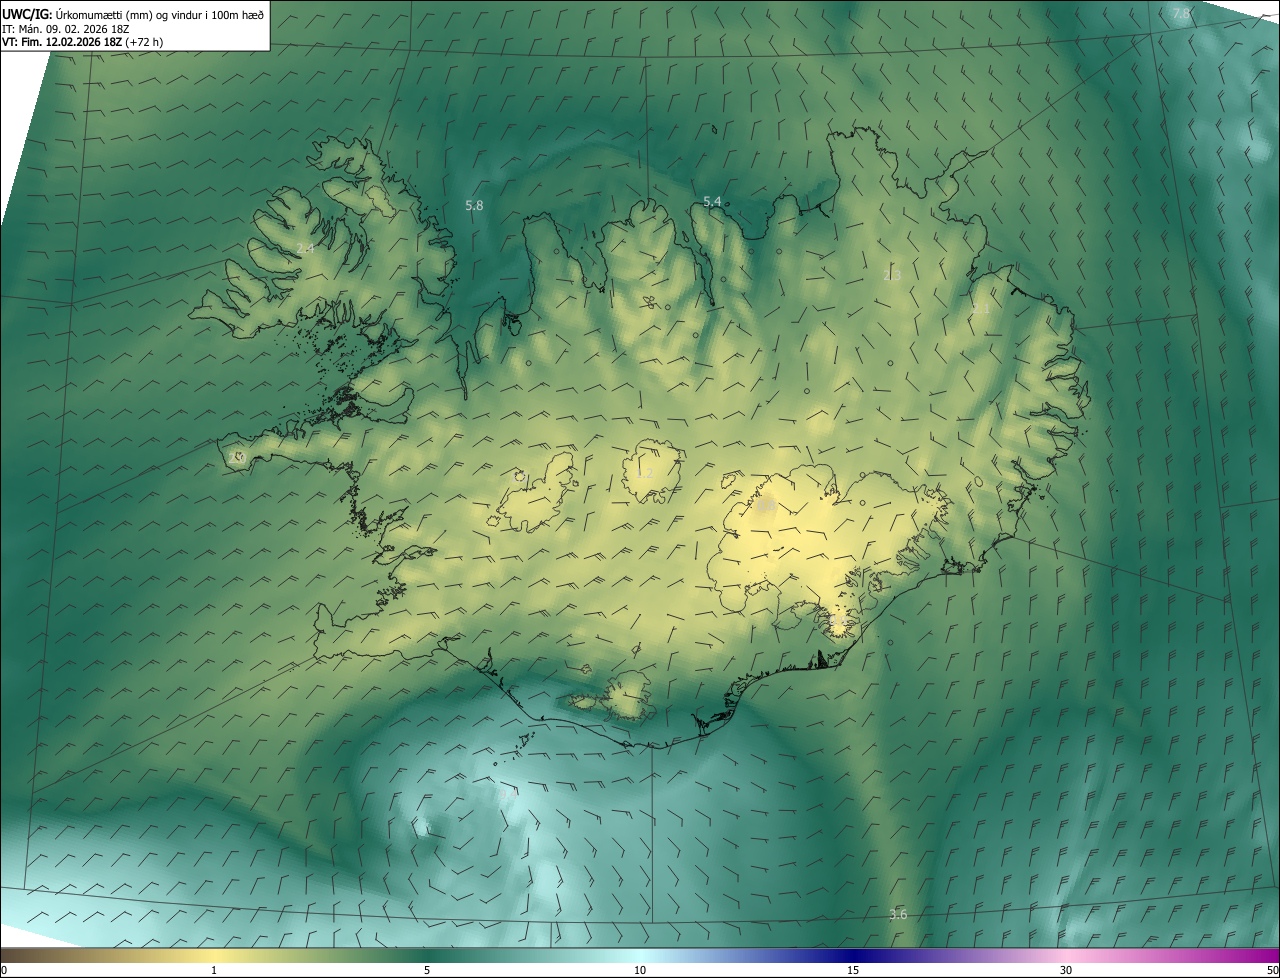Viewport: 1280px width, 978px height.
Task: Click the '3.6' value label in the southern sea
Action: click(898, 914)
